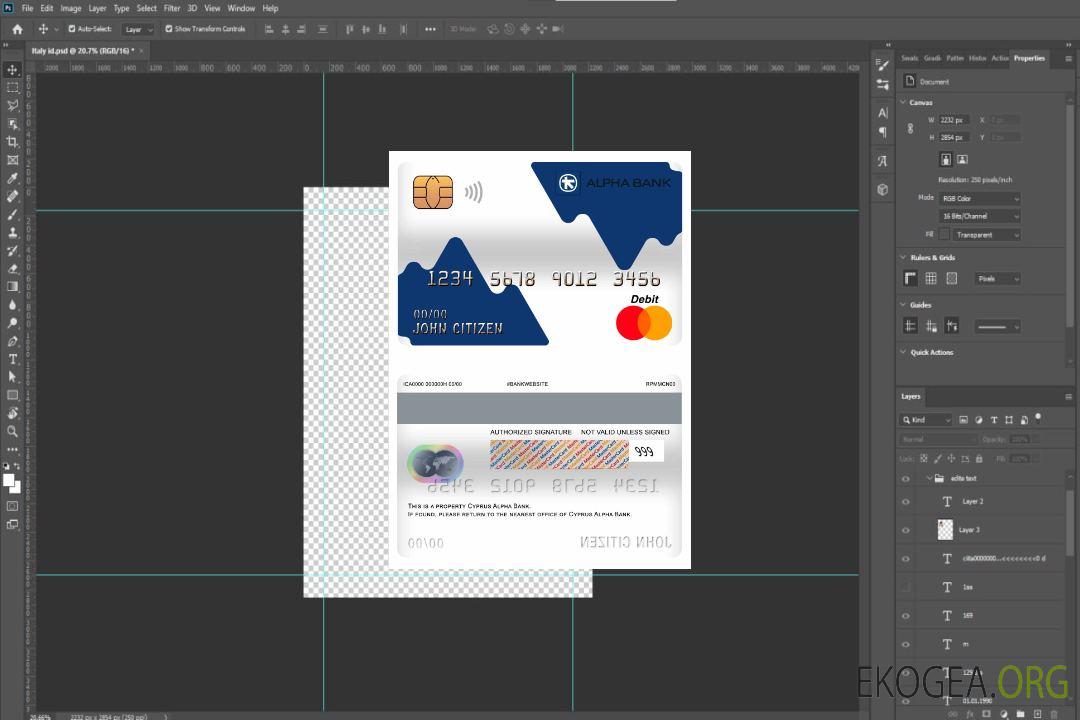Viewport: 1080px width, 720px height.
Task: Toggle the Auto-Select checkbox
Action: click(x=72, y=29)
